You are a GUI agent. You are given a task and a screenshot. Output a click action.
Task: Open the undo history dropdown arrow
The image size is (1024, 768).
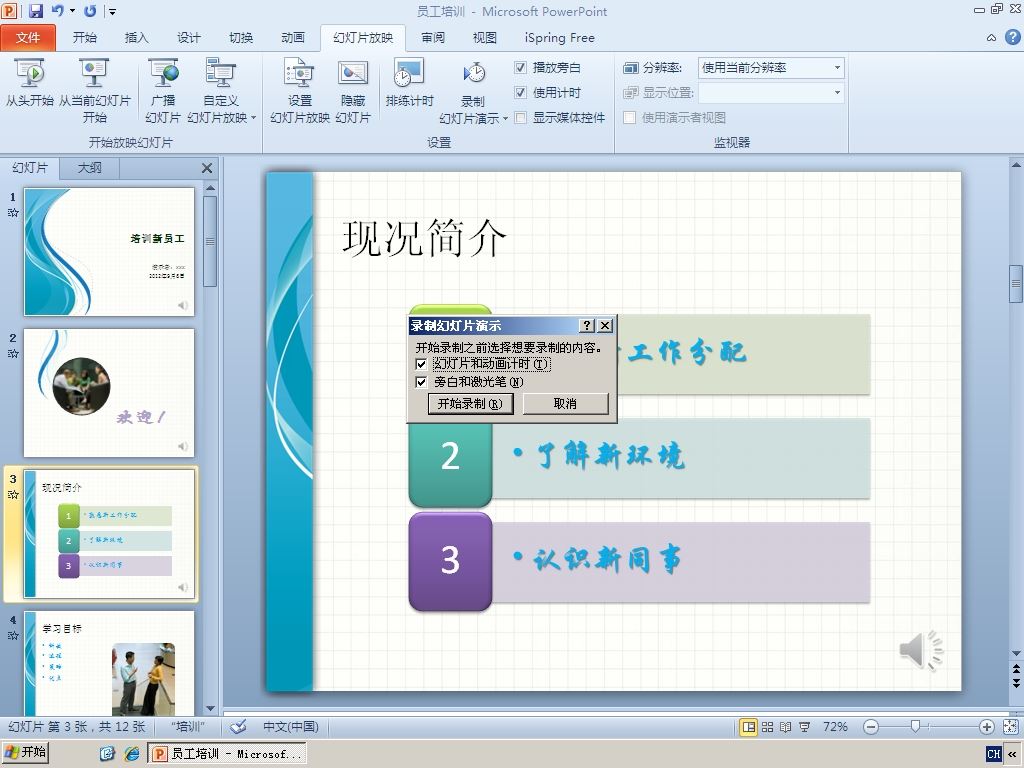pyautogui.click(x=72, y=10)
